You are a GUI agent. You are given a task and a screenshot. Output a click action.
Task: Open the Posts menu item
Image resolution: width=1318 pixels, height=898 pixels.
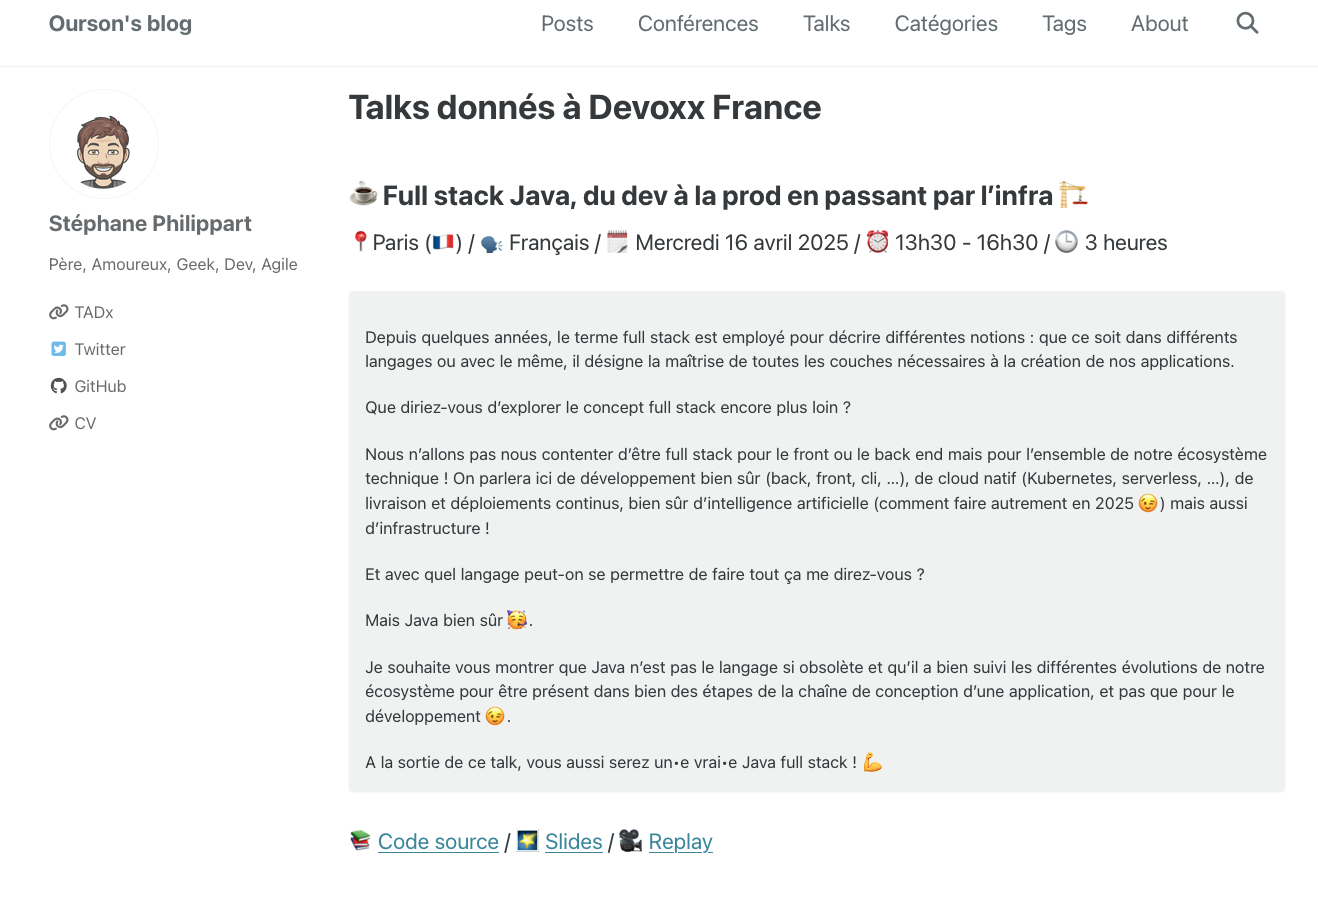[567, 24]
